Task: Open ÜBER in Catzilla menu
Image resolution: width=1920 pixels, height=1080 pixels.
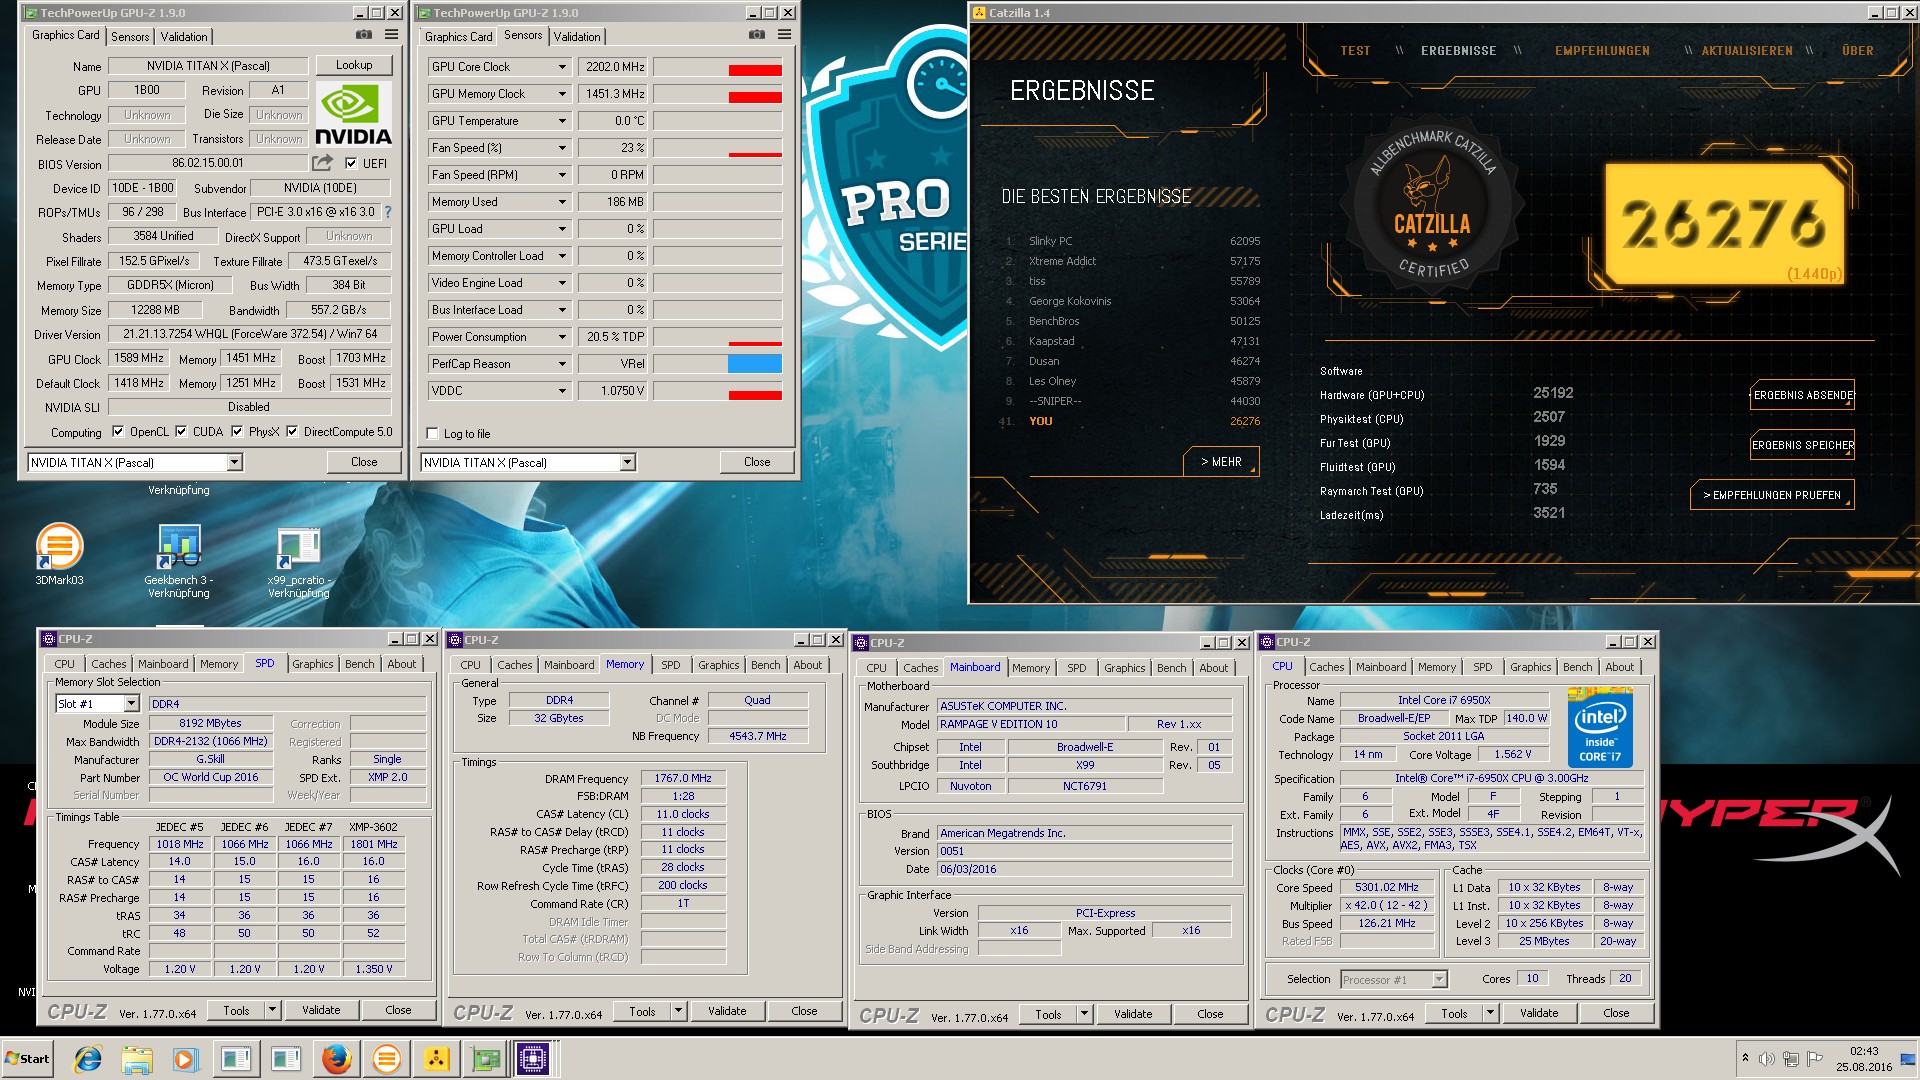Action: coord(1858,51)
